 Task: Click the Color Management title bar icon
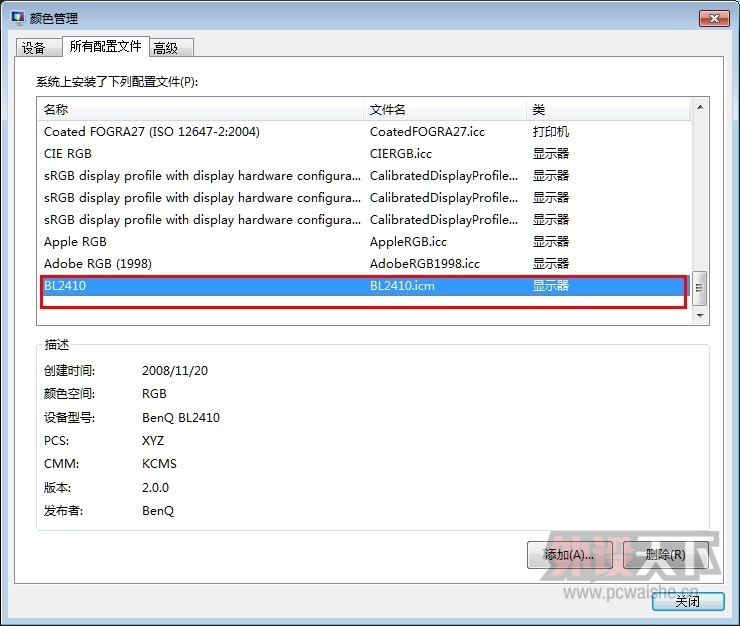[18, 18]
